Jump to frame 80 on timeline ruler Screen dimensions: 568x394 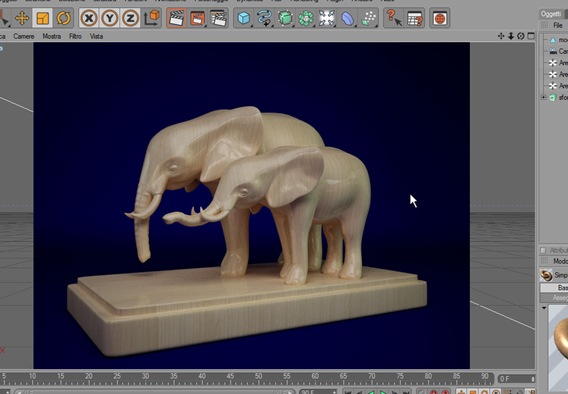coord(428,377)
